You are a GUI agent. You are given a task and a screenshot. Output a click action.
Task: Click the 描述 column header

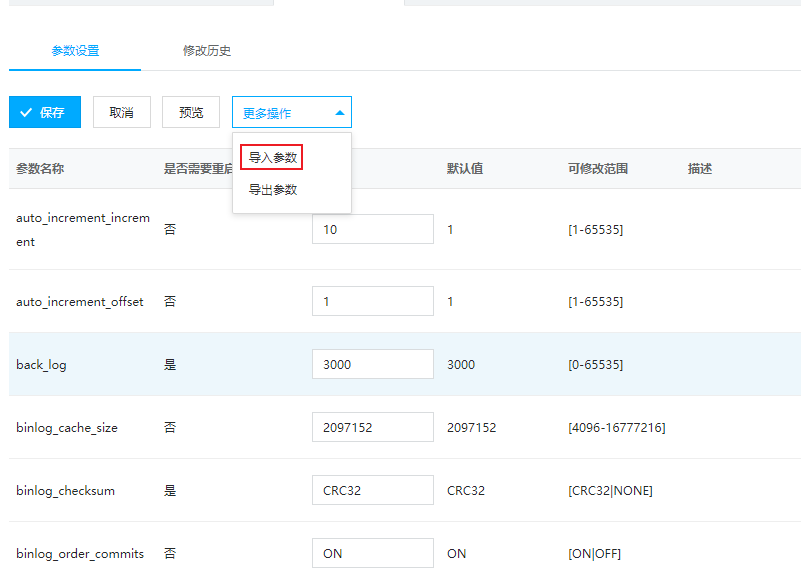coord(700,169)
